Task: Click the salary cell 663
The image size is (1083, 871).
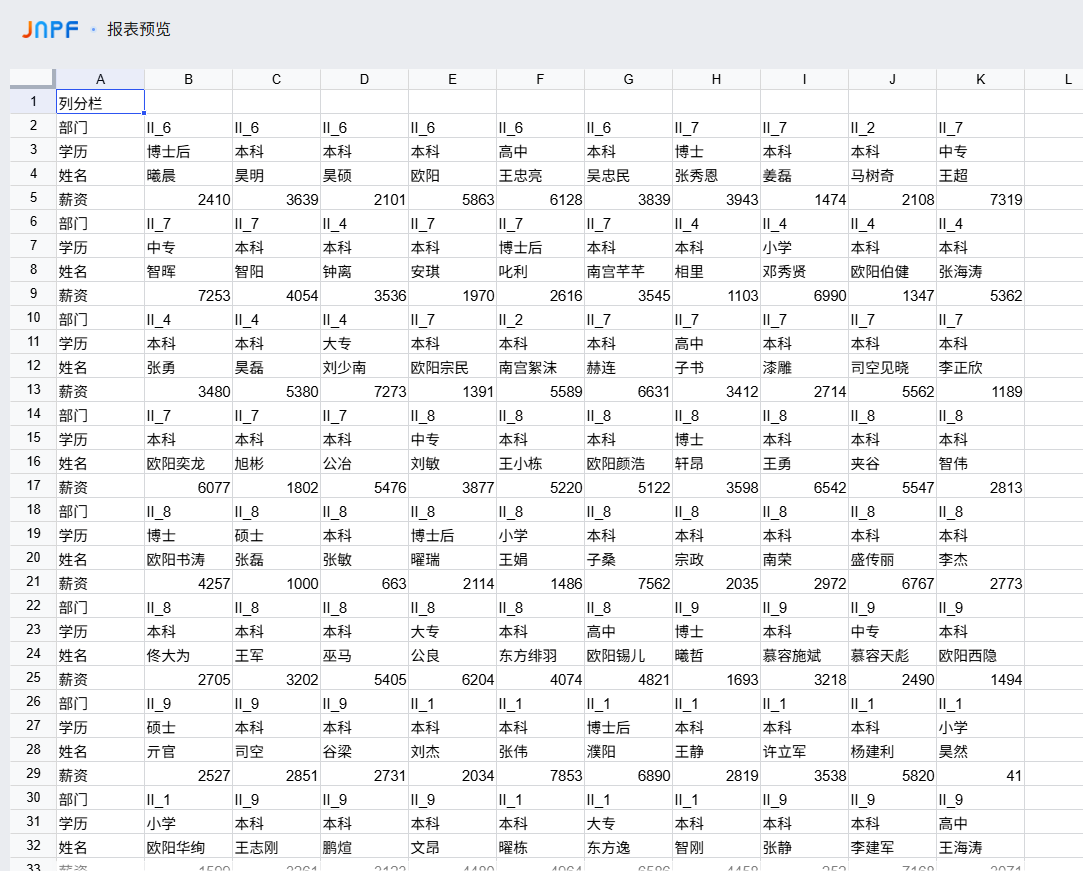Action: (x=364, y=583)
